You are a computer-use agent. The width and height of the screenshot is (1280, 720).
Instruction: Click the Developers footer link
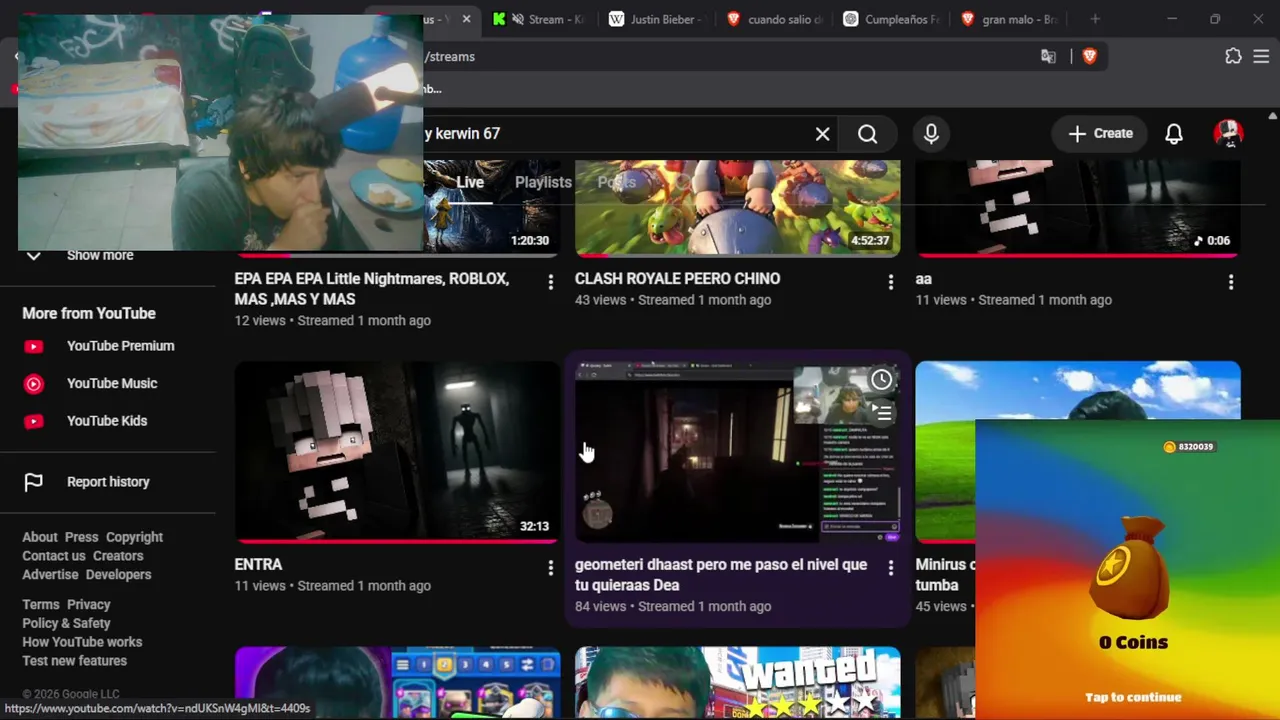(118, 575)
